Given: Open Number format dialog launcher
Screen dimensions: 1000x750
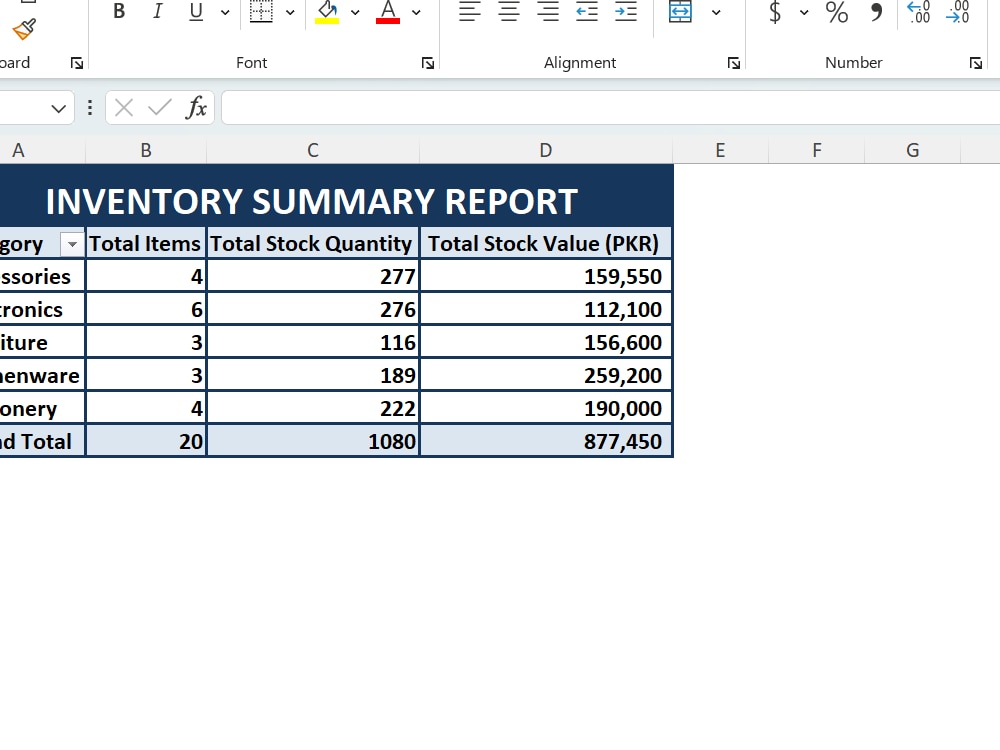Looking at the screenshot, I should tap(976, 62).
